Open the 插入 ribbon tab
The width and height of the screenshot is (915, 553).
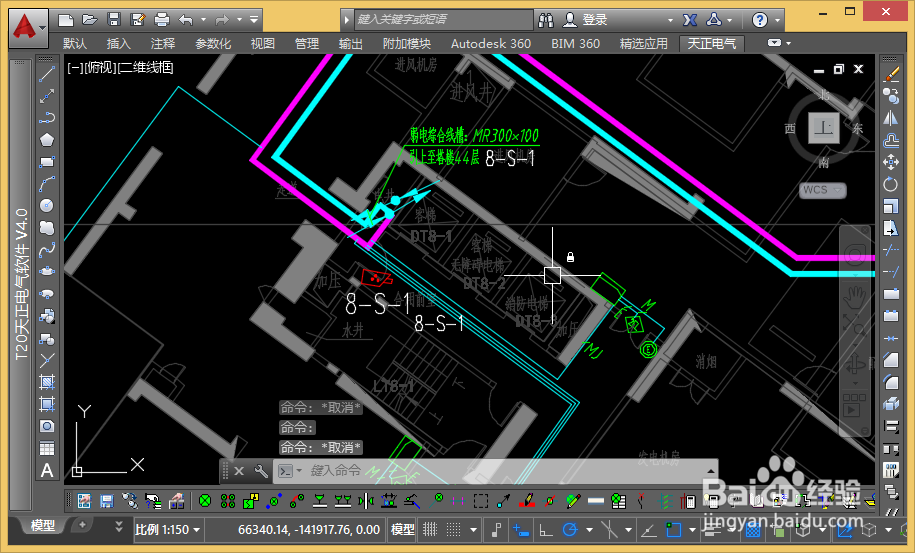click(118, 44)
